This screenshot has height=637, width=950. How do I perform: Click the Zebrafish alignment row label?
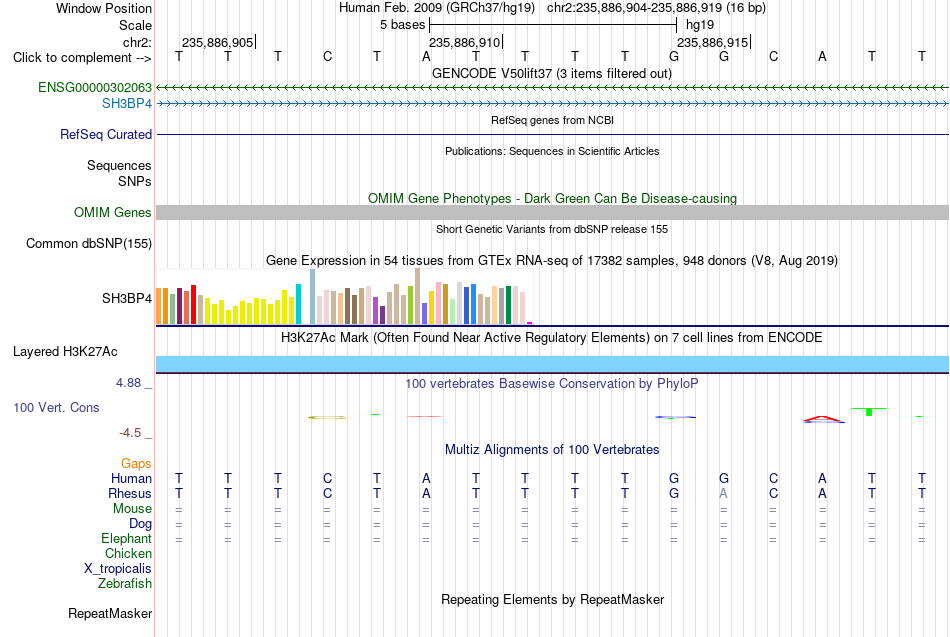125,584
